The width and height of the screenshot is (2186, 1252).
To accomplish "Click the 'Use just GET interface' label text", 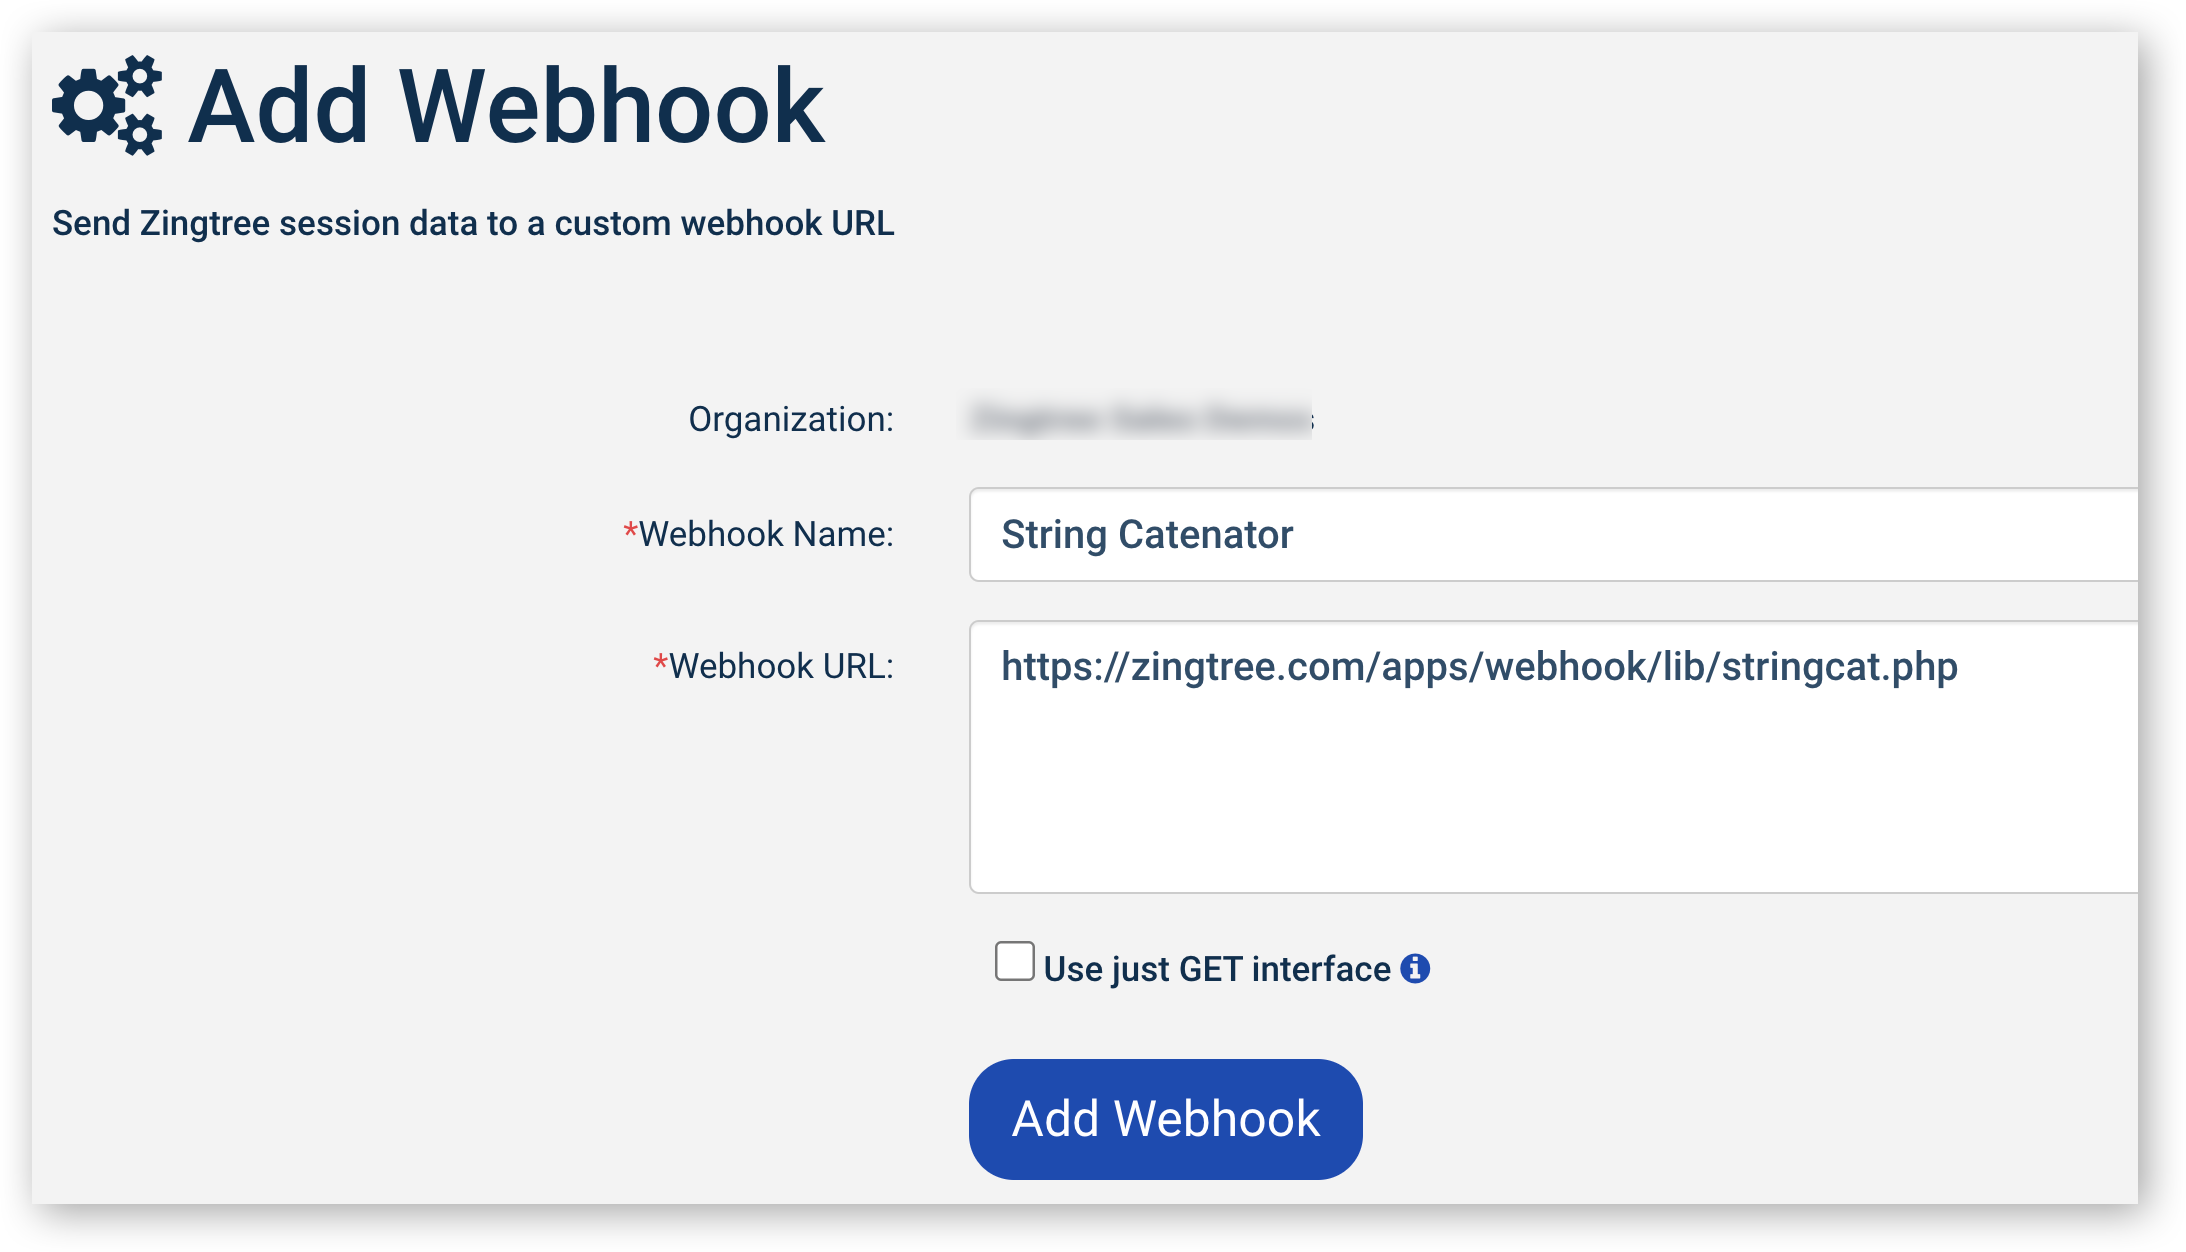I will [1217, 969].
